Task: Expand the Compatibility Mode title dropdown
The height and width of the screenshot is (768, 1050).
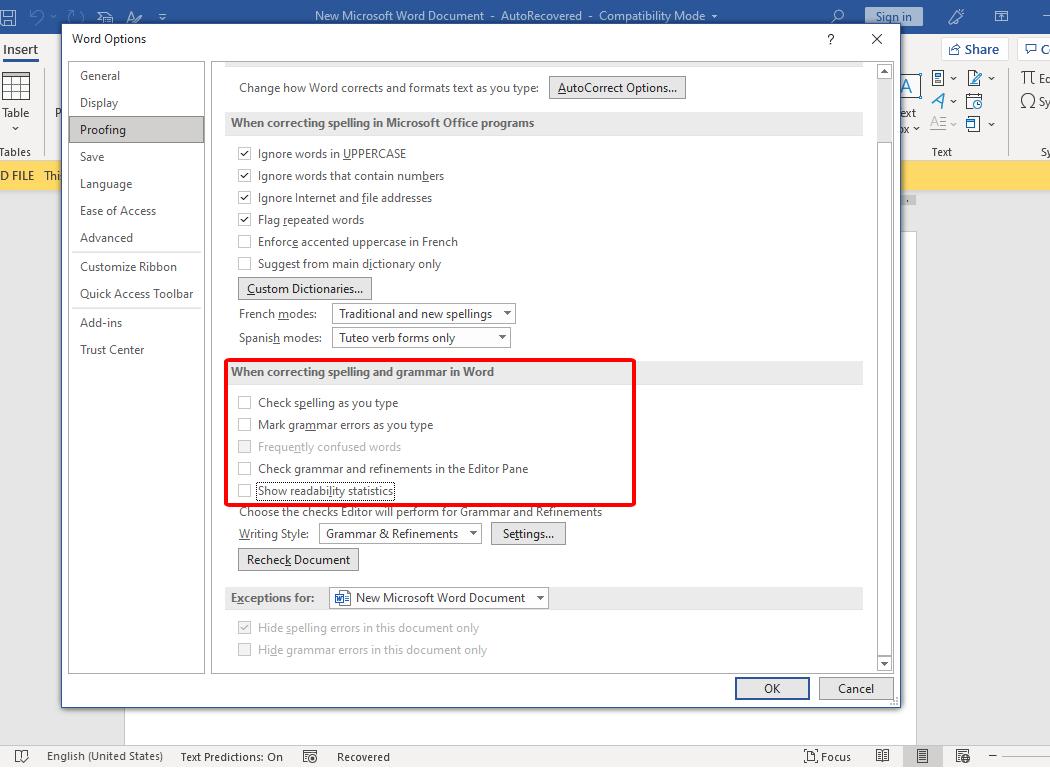Action: click(x=715, y=16)
